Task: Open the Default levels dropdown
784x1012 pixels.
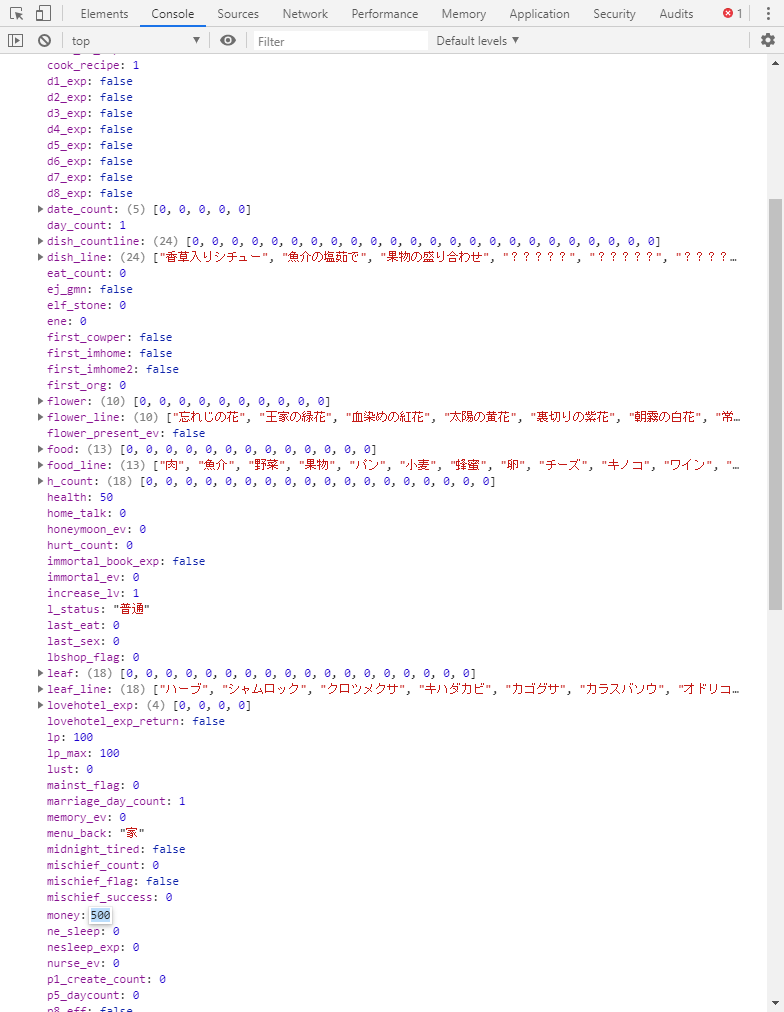Action: [x=478, y=41]
